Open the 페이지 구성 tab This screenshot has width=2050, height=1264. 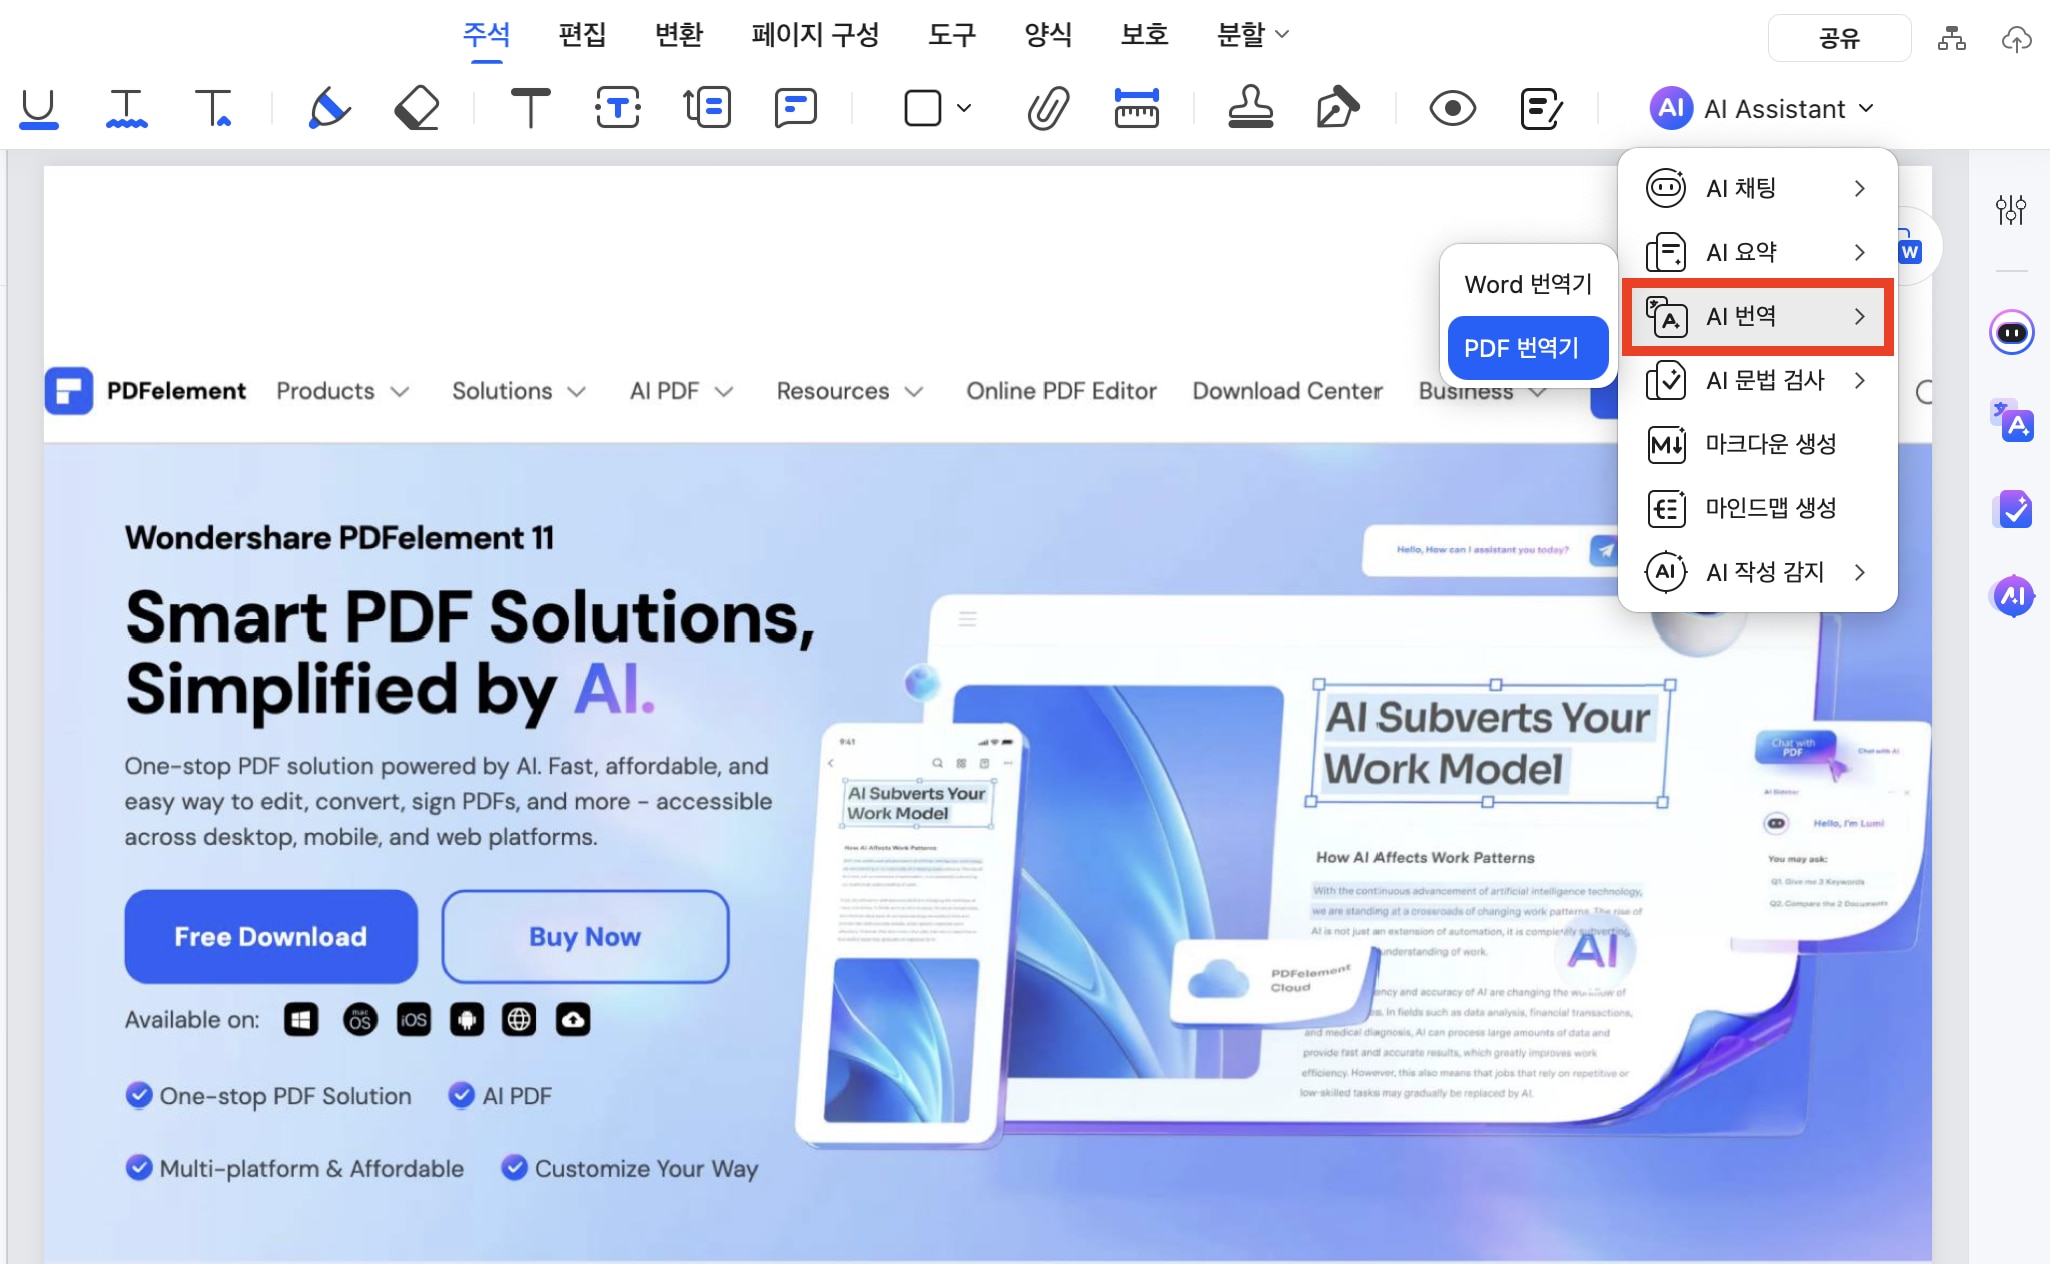[x=815, y=35]
